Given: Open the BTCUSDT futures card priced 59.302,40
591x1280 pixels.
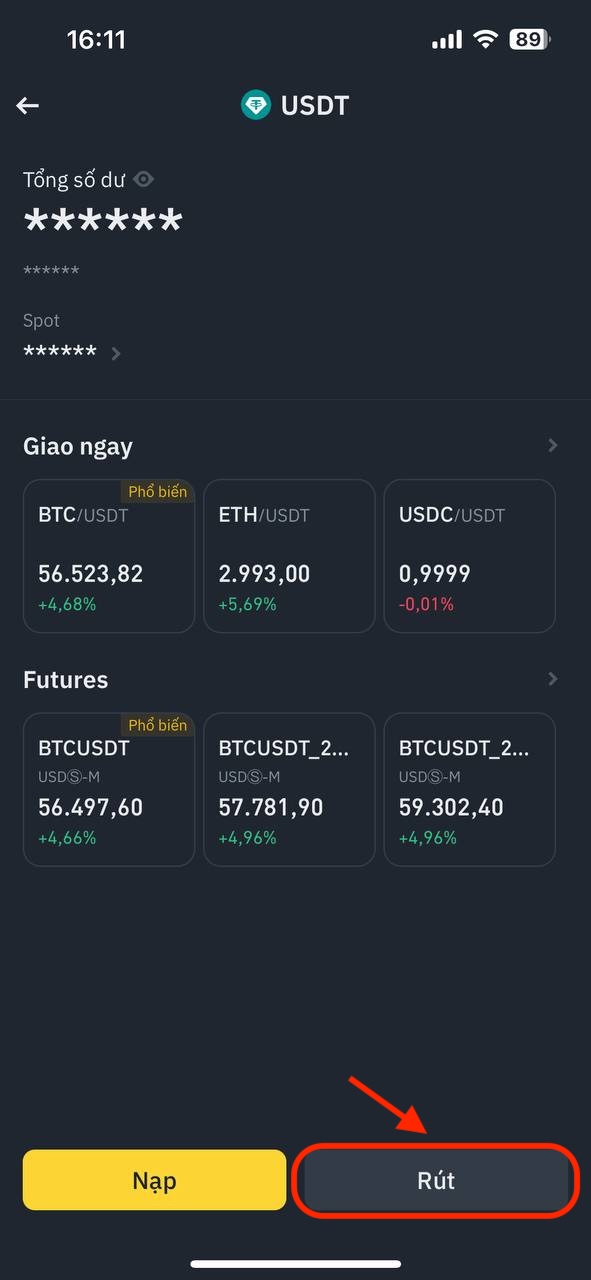Looking at the screenshot, I should pos(470,789).
